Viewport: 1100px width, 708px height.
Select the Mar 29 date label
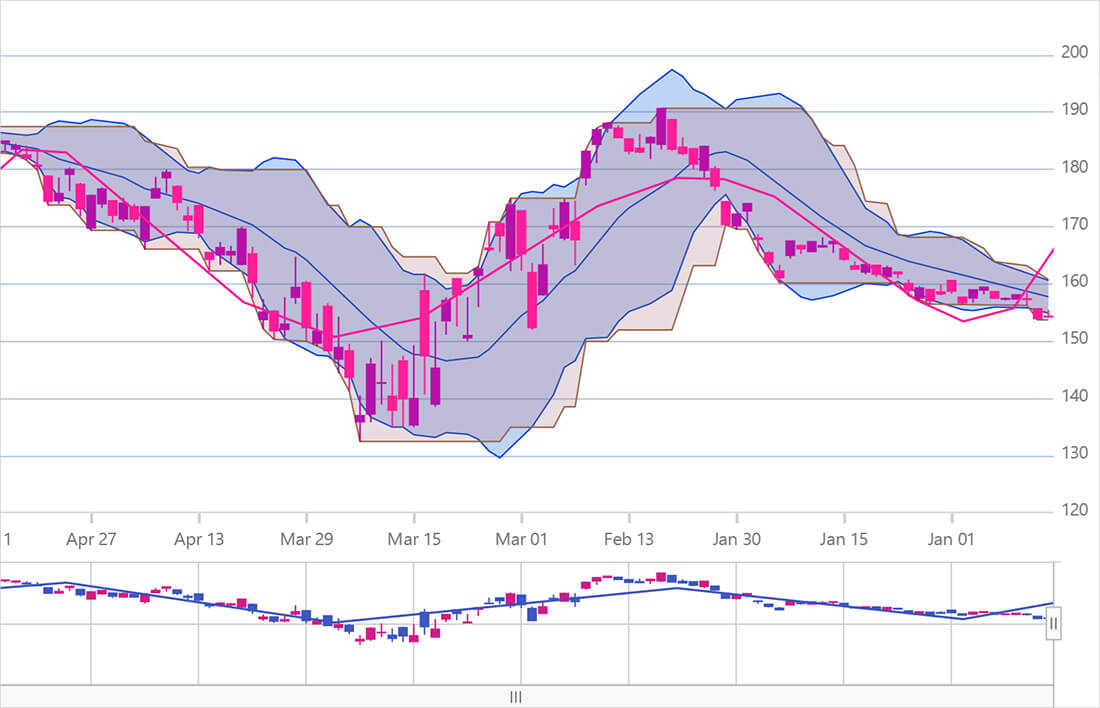point(307,540)
